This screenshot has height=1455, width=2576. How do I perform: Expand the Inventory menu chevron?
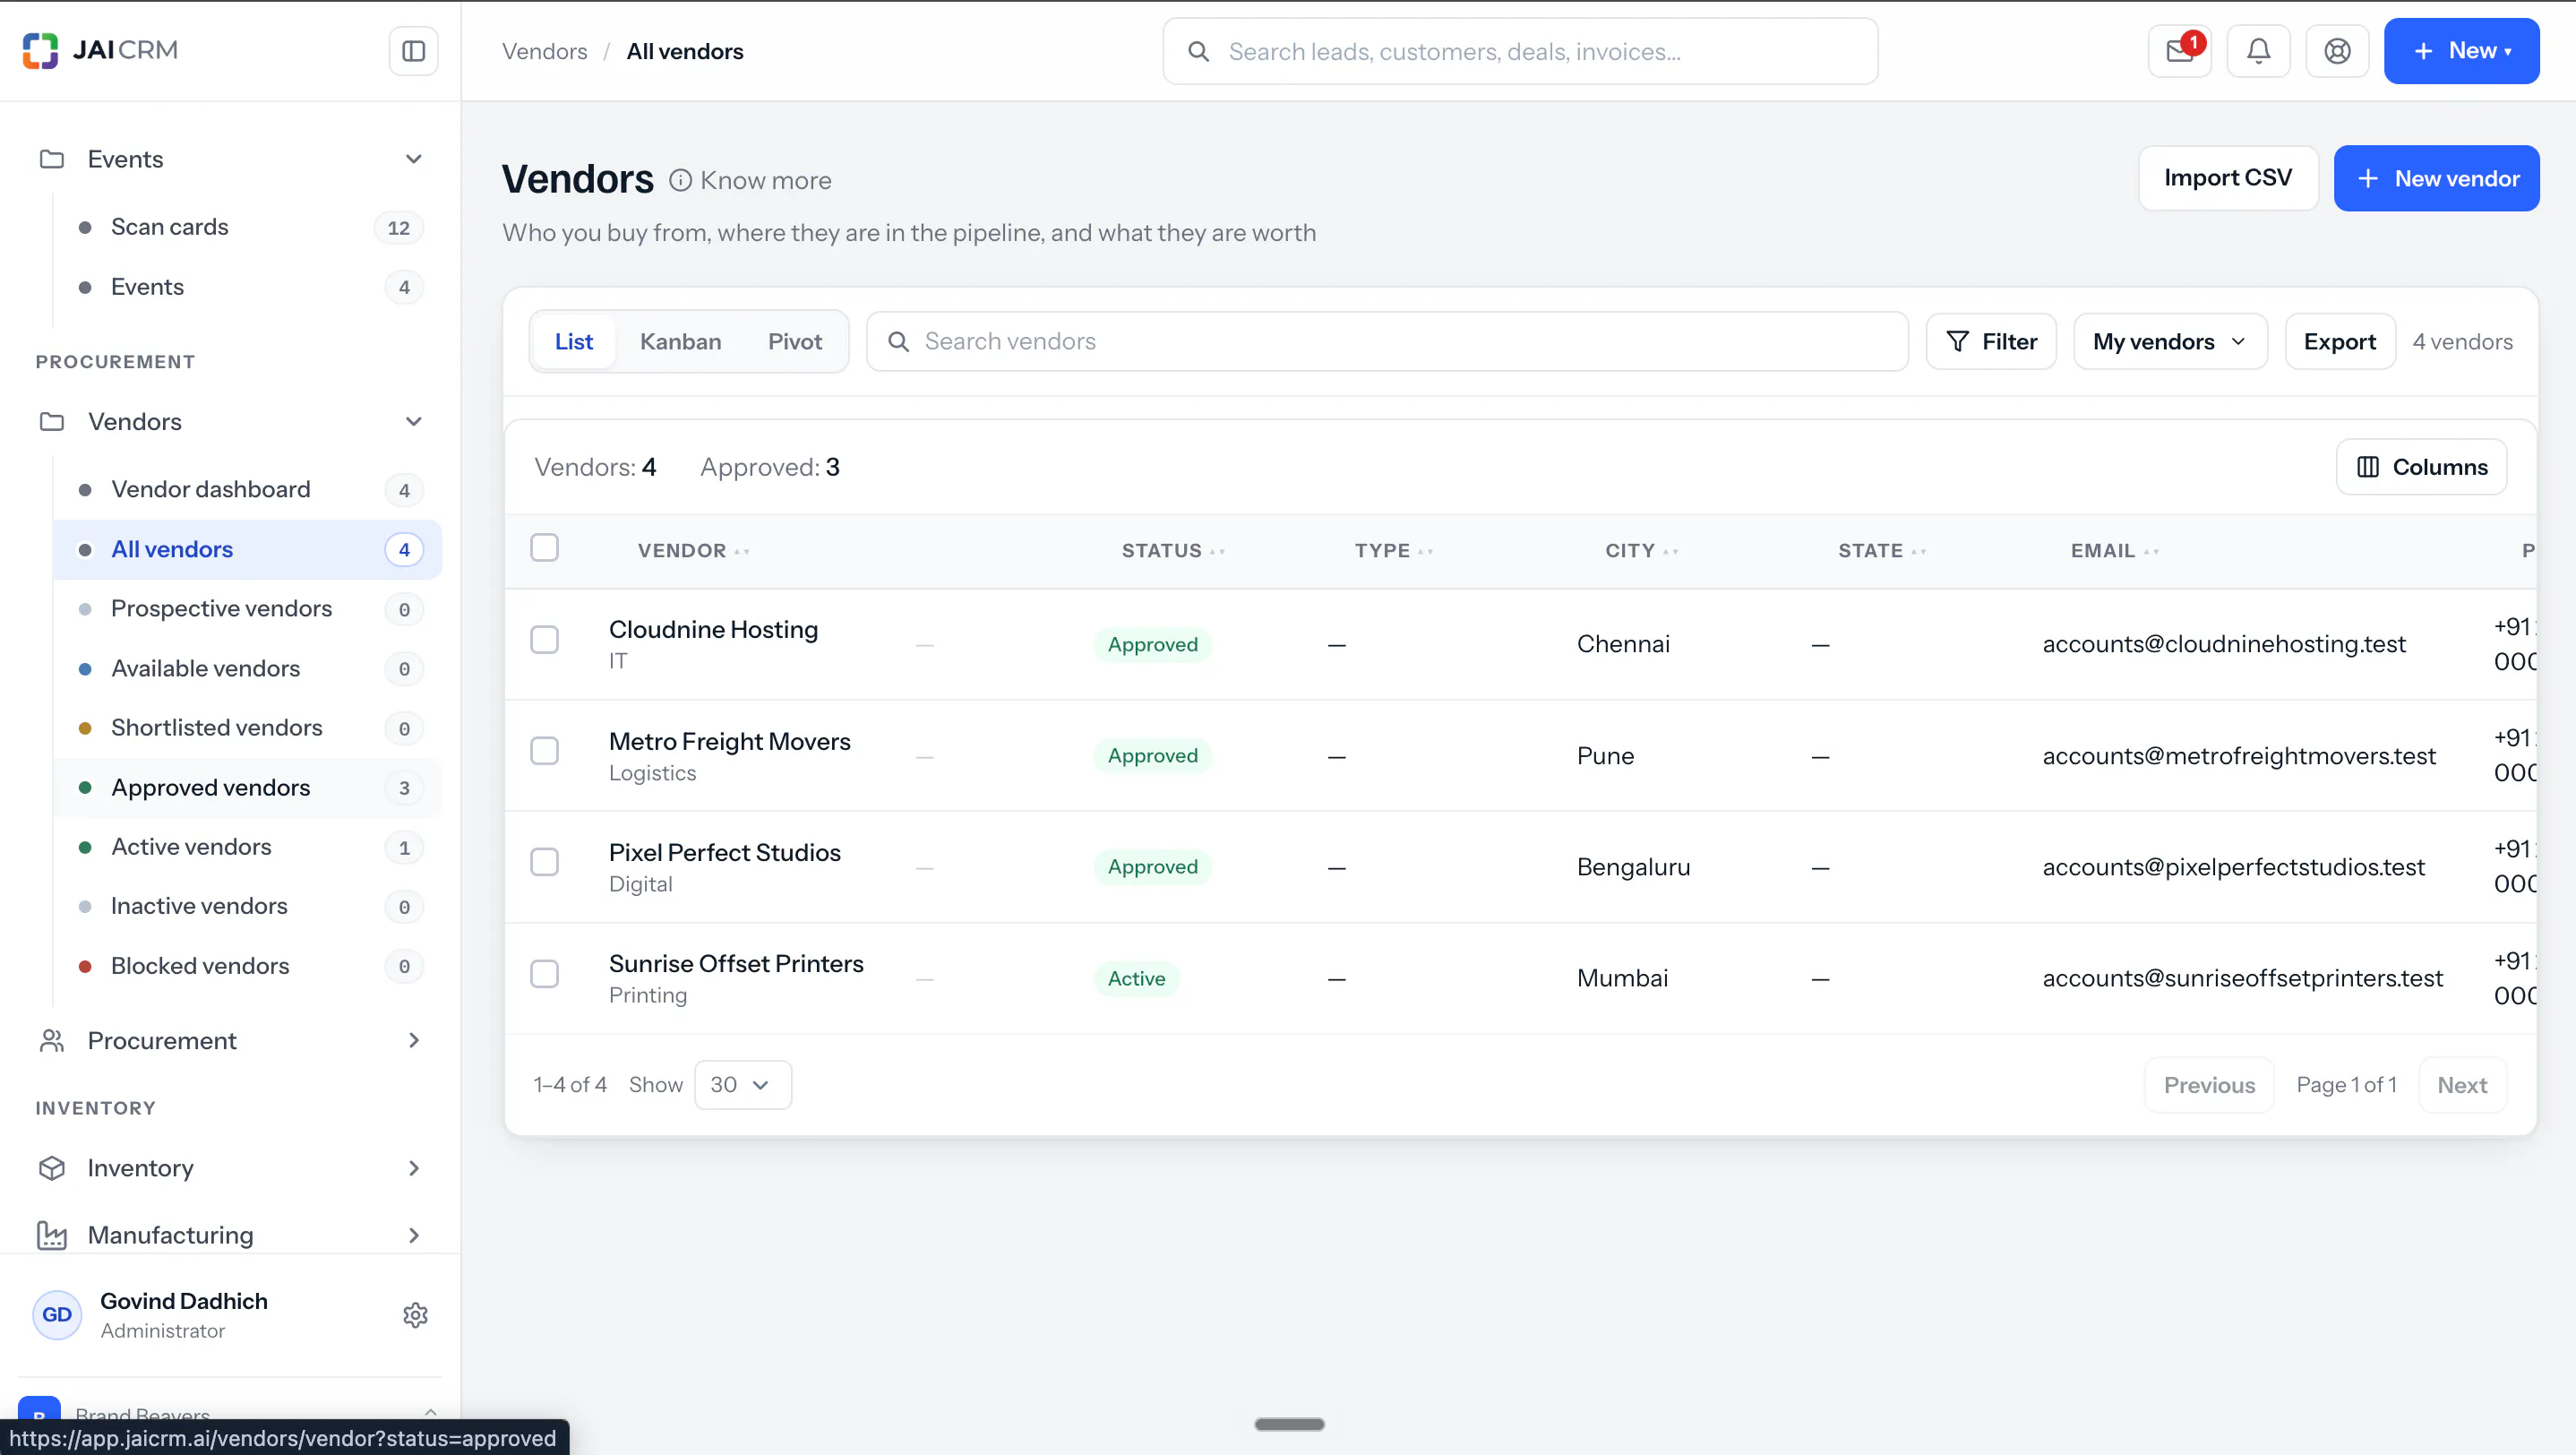pyautogui.click(x=413, y=1168)
